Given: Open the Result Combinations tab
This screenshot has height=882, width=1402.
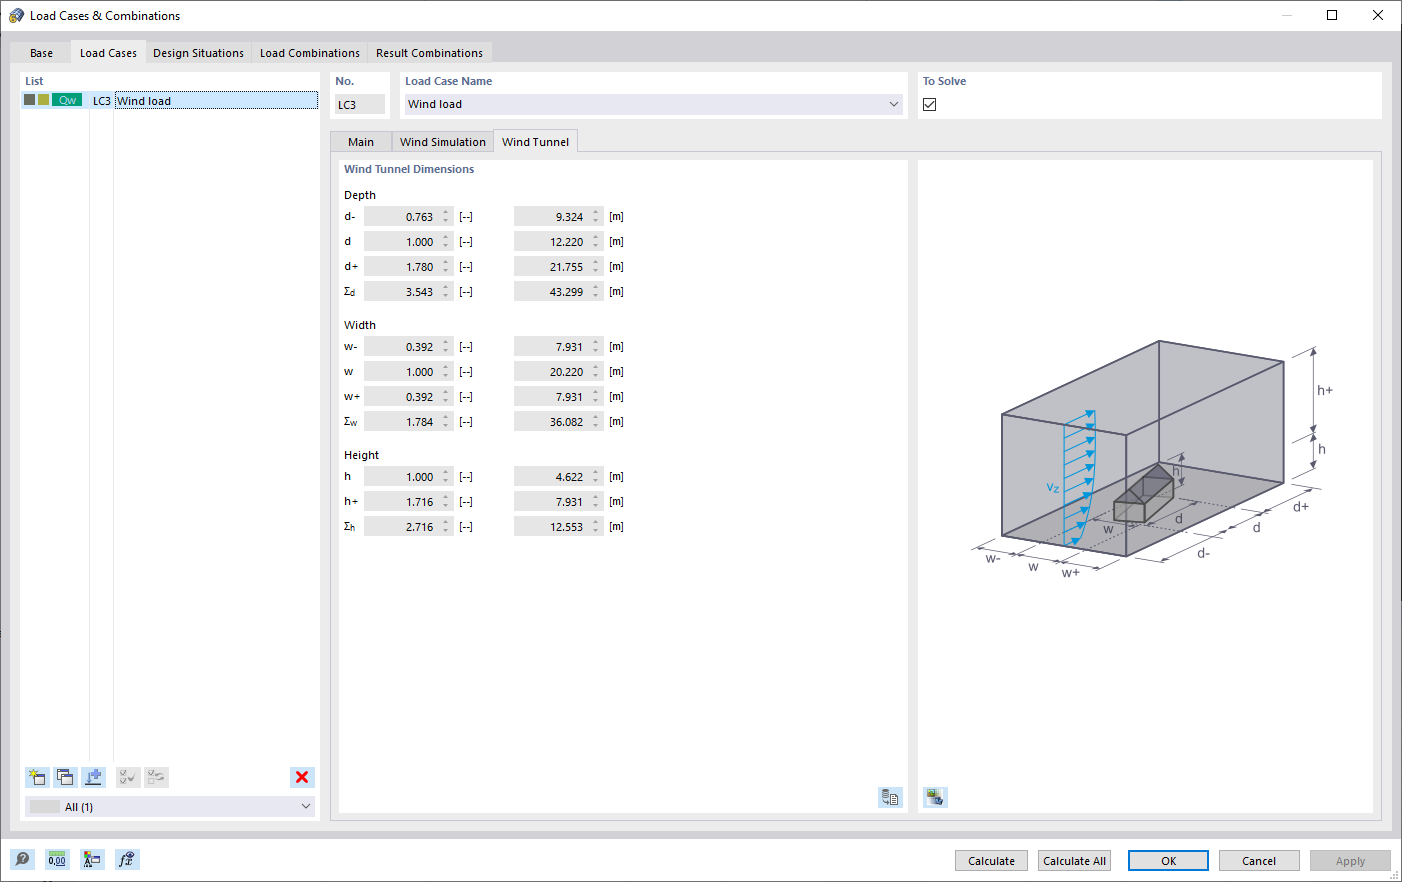Looking at the screenshot, I should tap(429, 52).
